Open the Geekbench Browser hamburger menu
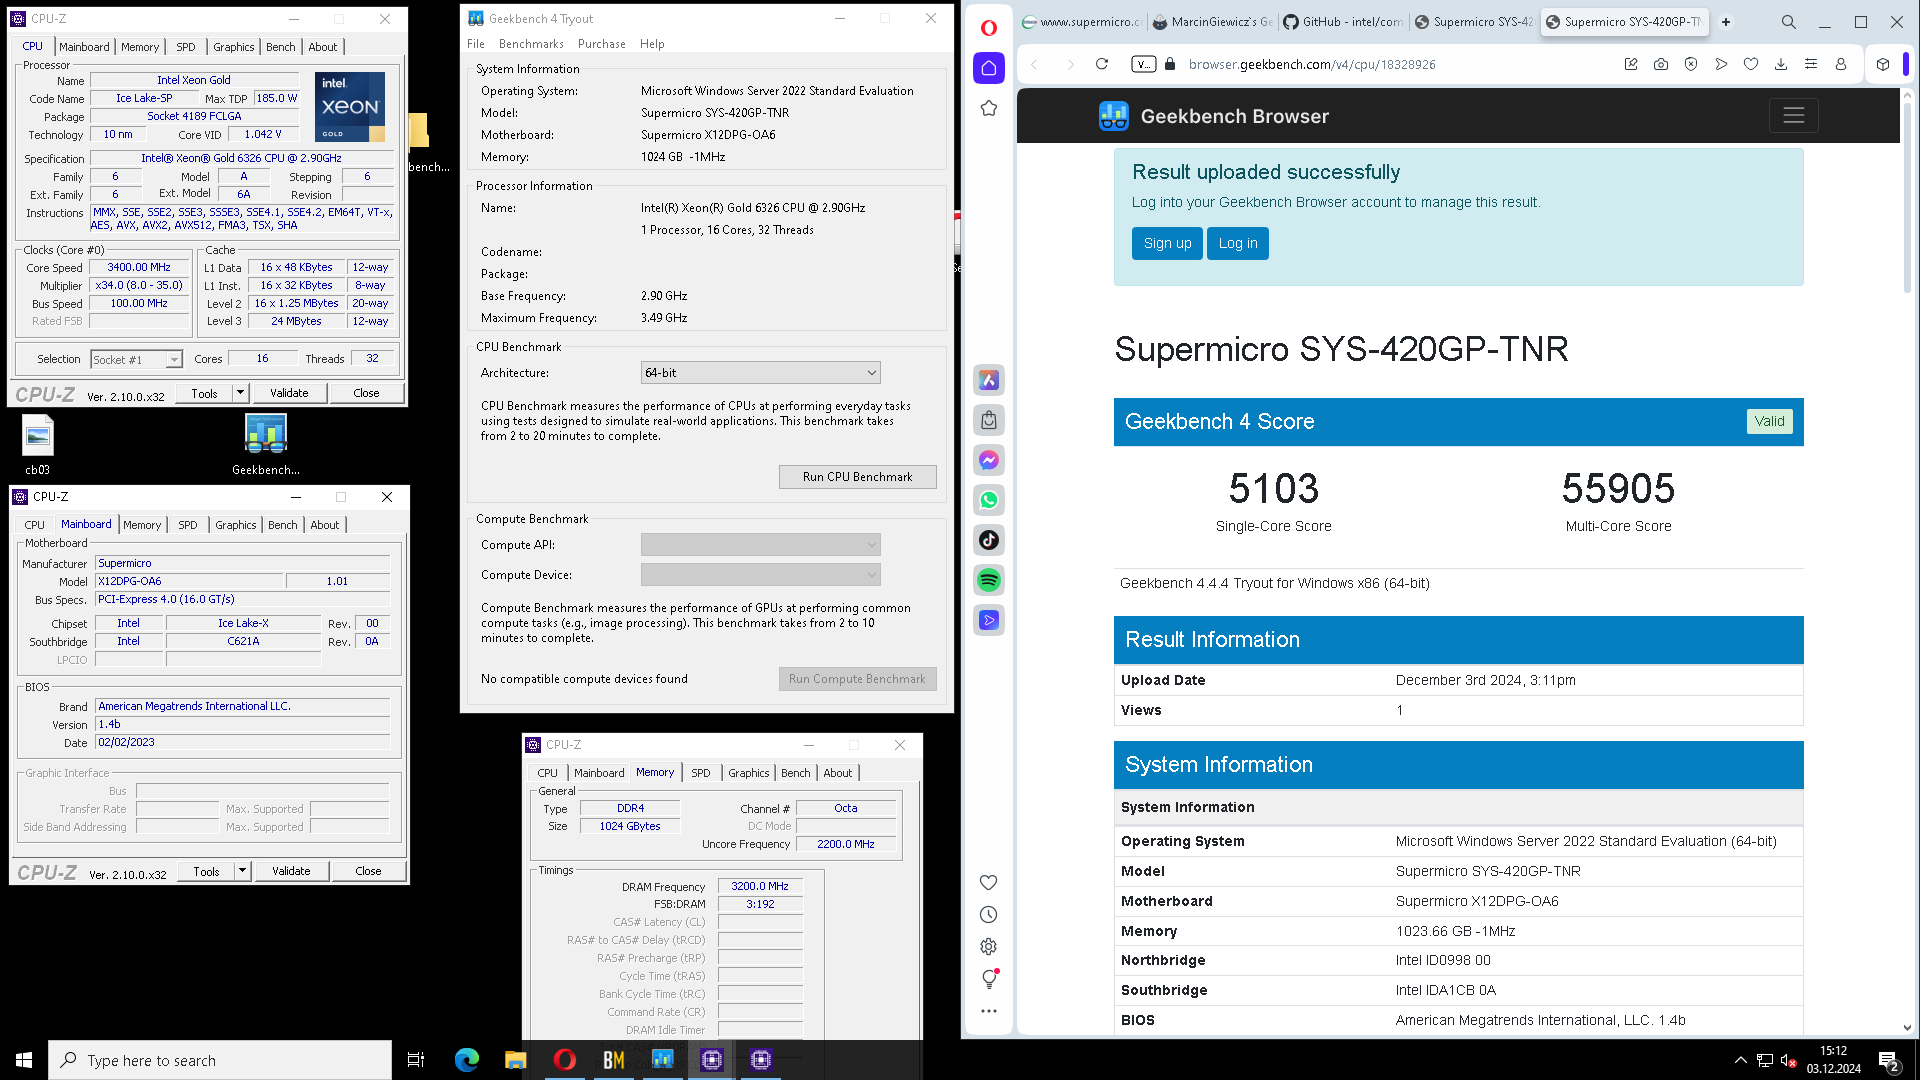Viewport: 1920px width, 1080px height. click(x=1794, y=116)
